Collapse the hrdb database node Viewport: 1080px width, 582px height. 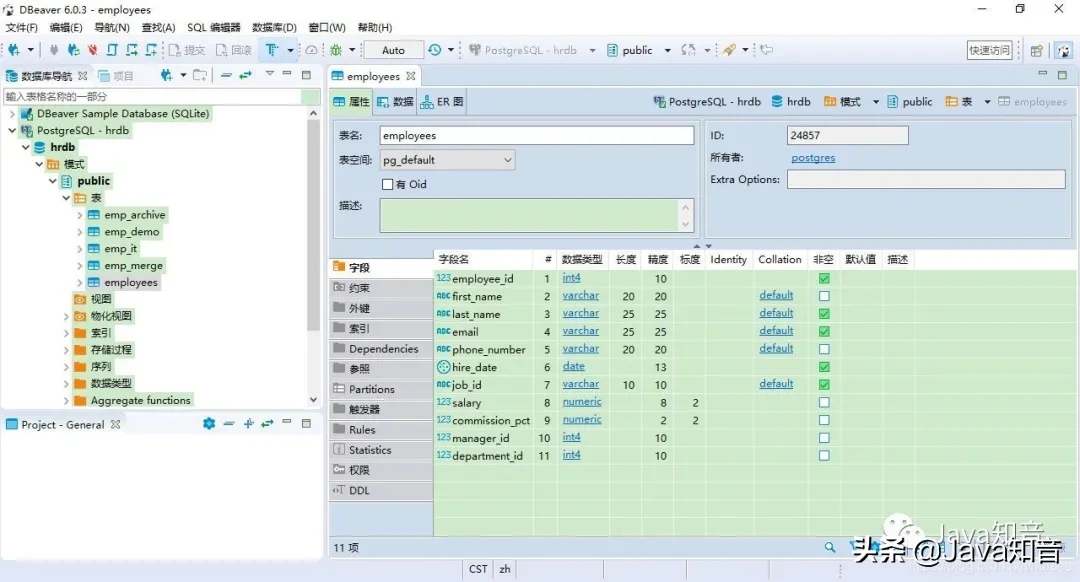click(25, 147)
